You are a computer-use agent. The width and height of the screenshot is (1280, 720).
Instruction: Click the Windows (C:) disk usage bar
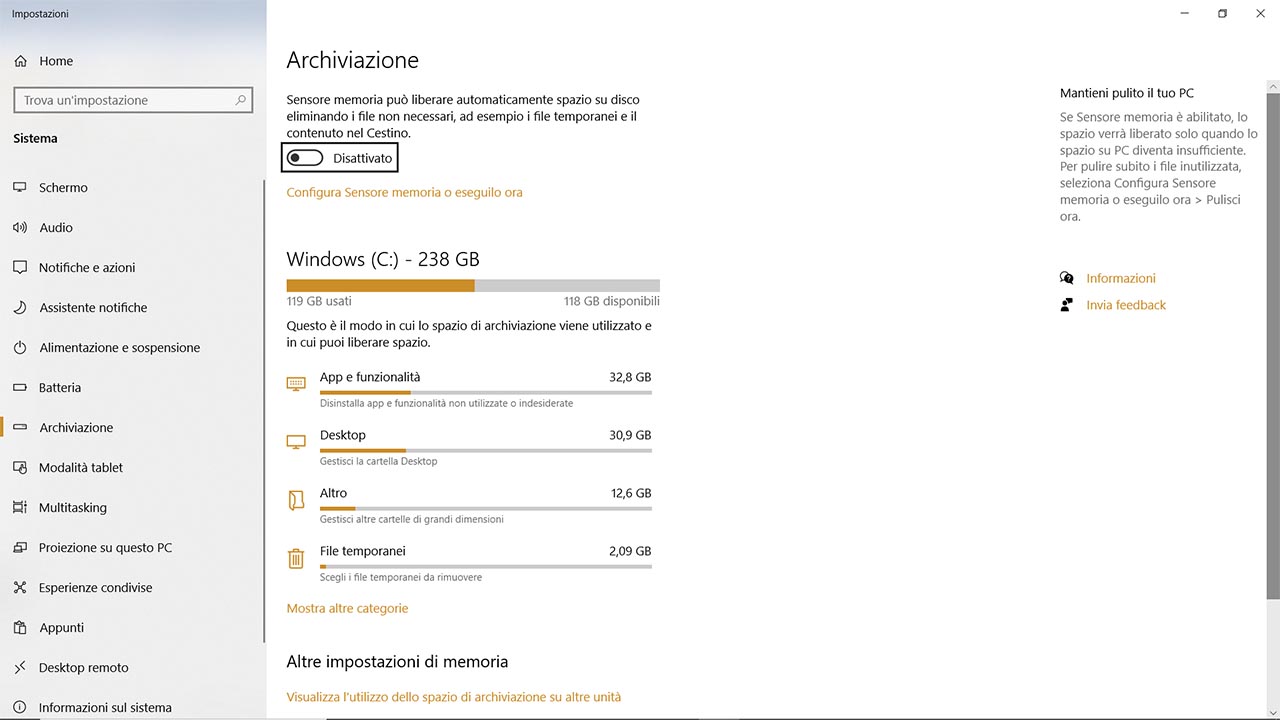473,285
